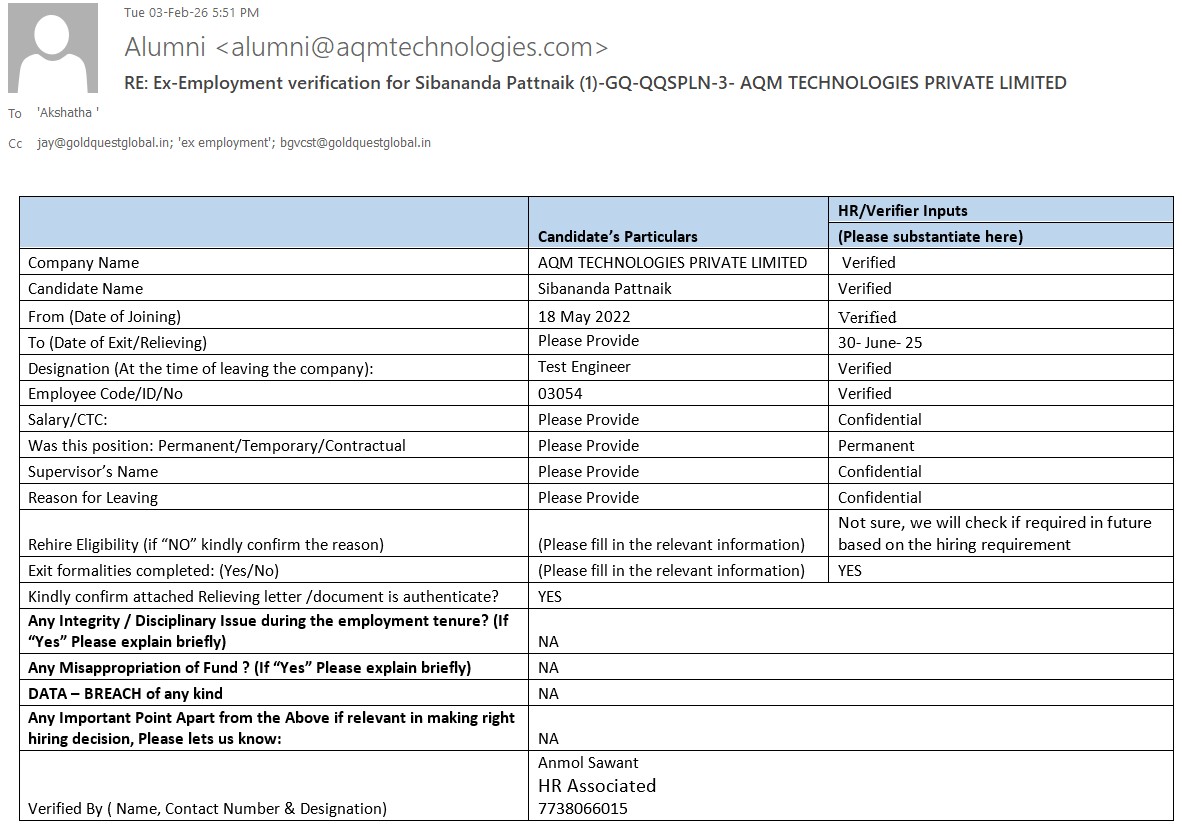Click Cc recipient jay@goldquestglobal.in
Image resolution: width=1182 pixels, height=831 pixels.
point(103,143)
